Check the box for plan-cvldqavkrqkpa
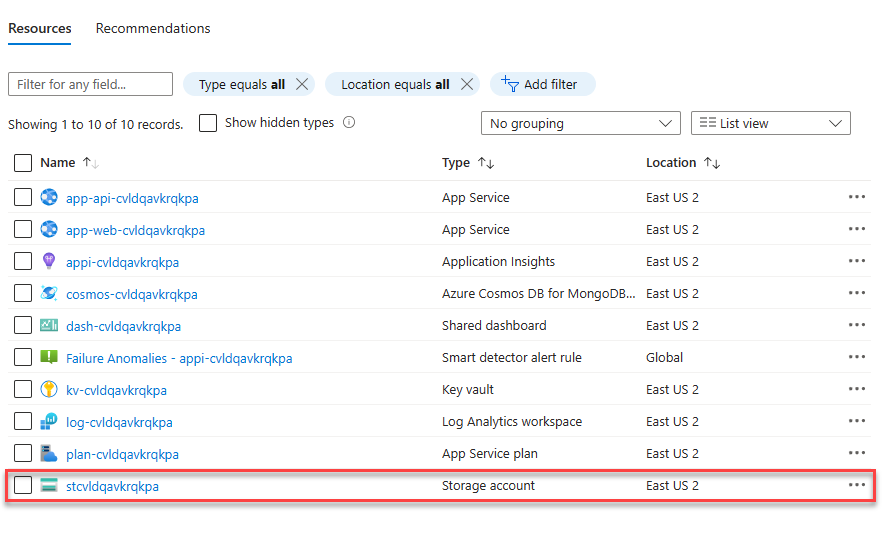 (23, 453)
